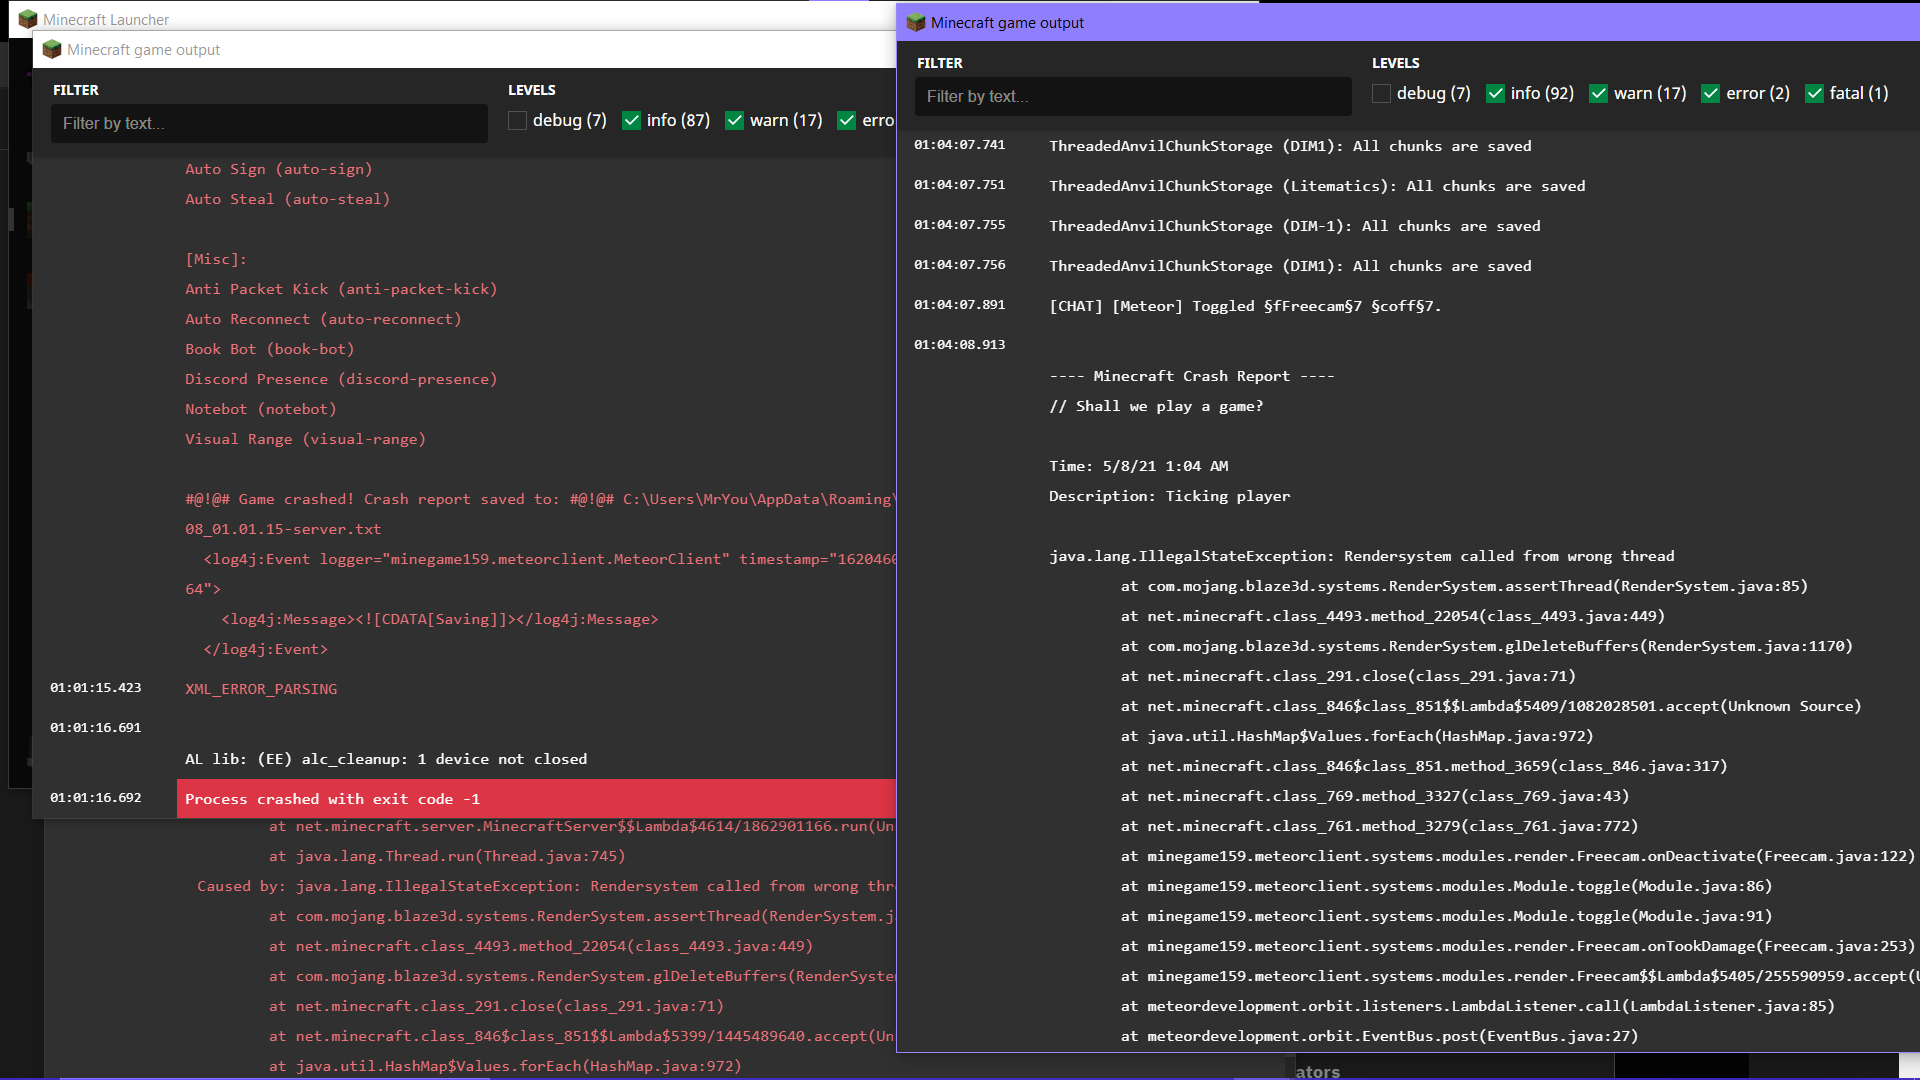Enable the debug (7) checkbox in the left window
1920x1080 pixels.
[517, 120]
